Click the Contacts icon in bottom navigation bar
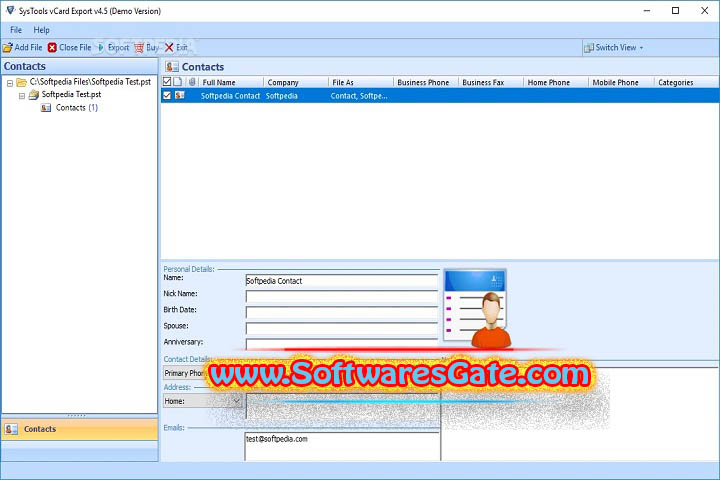 click(x=11, y=429)
